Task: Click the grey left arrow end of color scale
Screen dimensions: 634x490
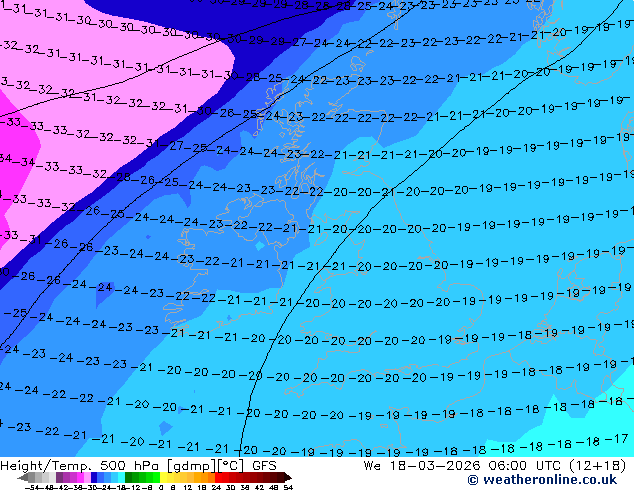Action: point(23,477)
